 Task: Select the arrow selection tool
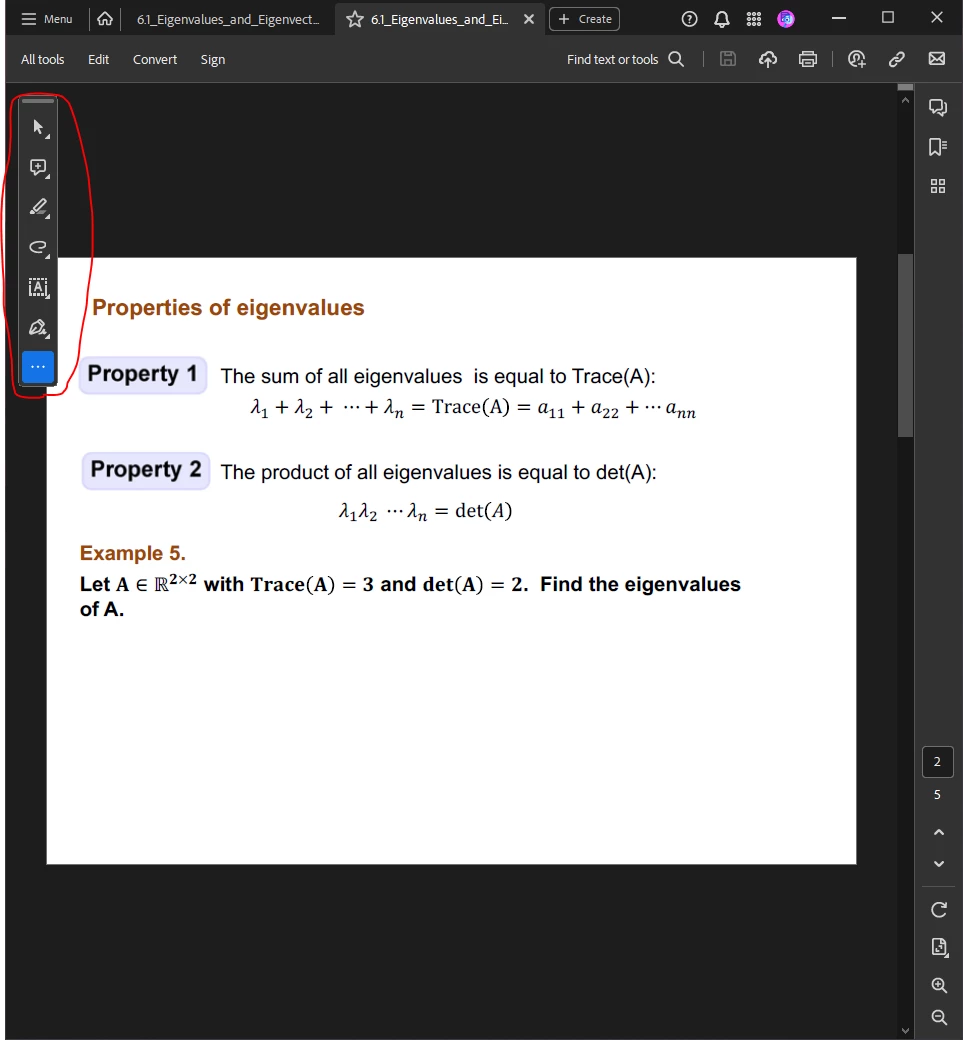[x=38, y=127]
